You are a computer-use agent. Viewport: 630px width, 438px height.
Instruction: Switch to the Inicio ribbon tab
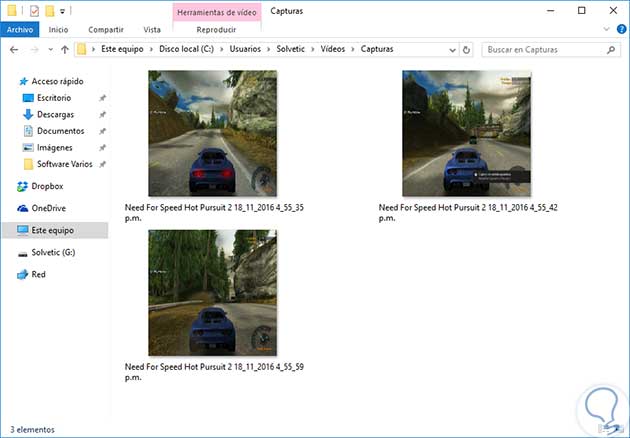(x=58, y=30)
